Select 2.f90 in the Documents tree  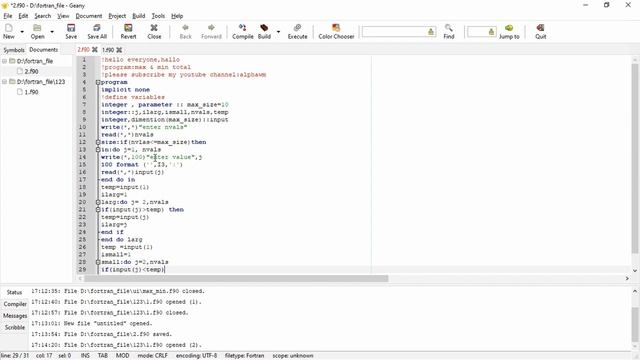pyautogui.click(x=31, y=71)
